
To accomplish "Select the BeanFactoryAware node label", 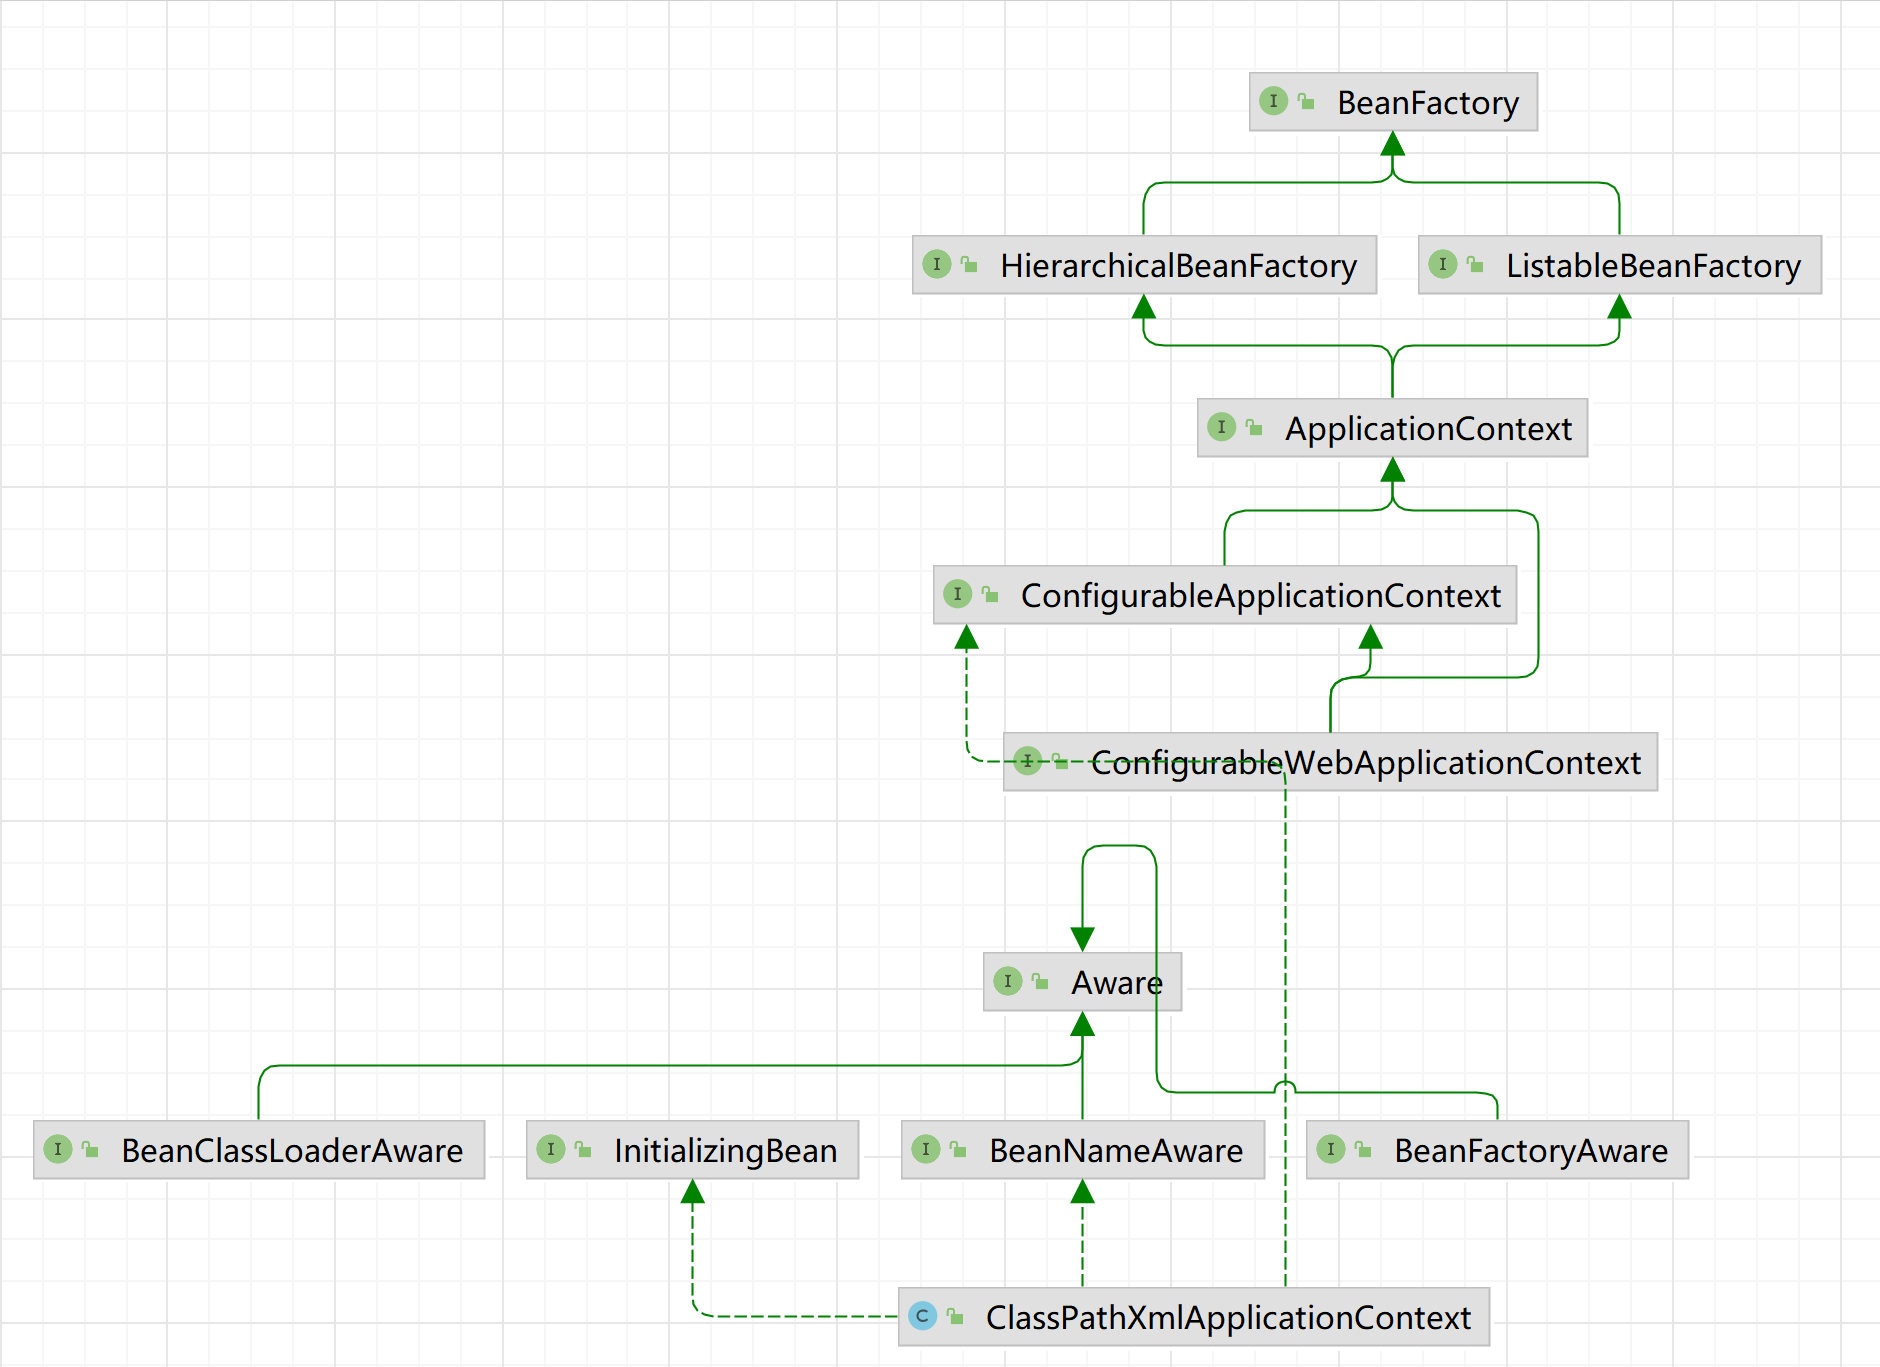I will click(1531, 1151).
